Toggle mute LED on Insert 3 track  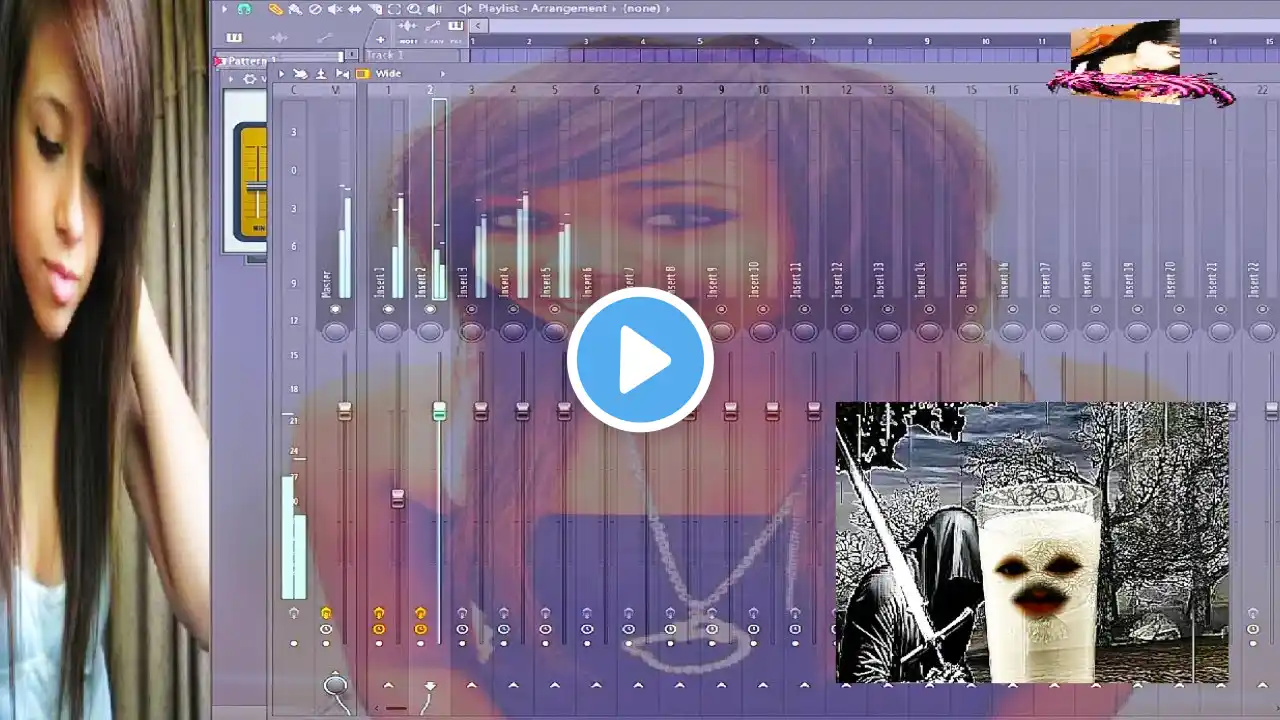coord(471,310)
